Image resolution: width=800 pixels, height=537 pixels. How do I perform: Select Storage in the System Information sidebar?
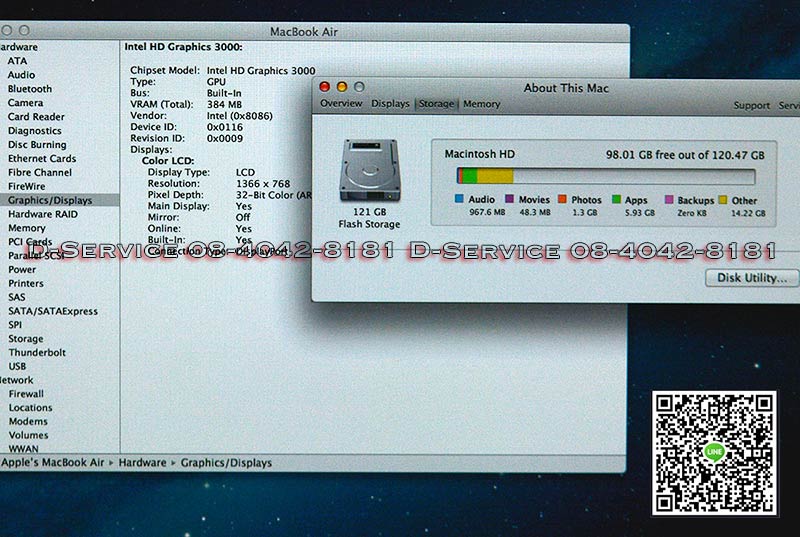point(26,339)
